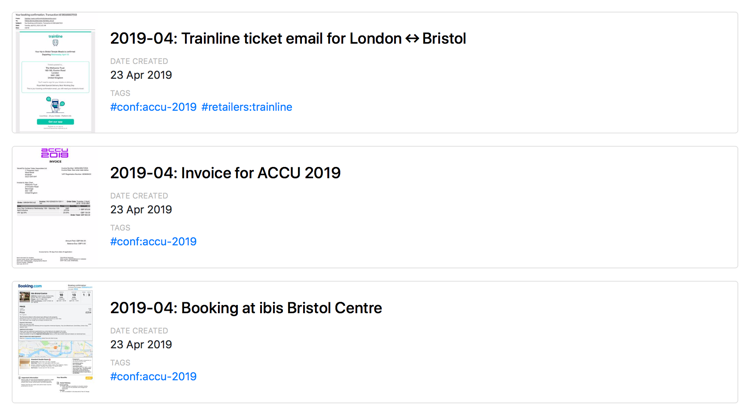750x415 pixels.
Task: Click the map area in Booking thumbnail
Action: click(55, 349)
